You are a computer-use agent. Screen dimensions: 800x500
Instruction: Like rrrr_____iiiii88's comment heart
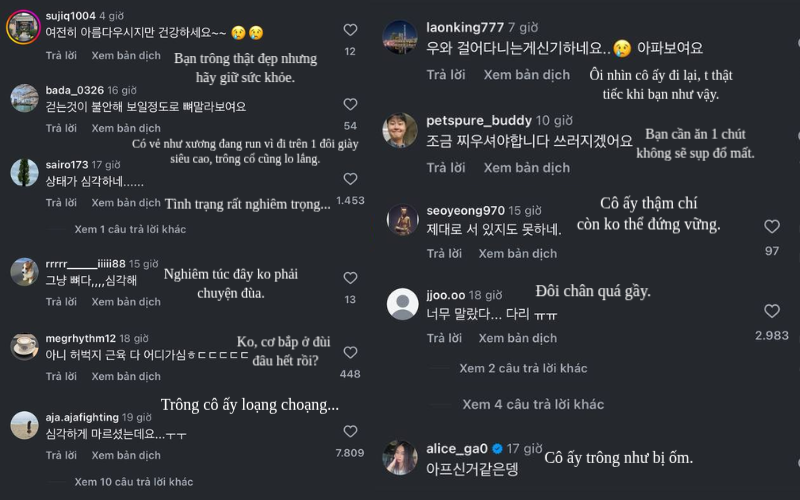coord(350,278)
